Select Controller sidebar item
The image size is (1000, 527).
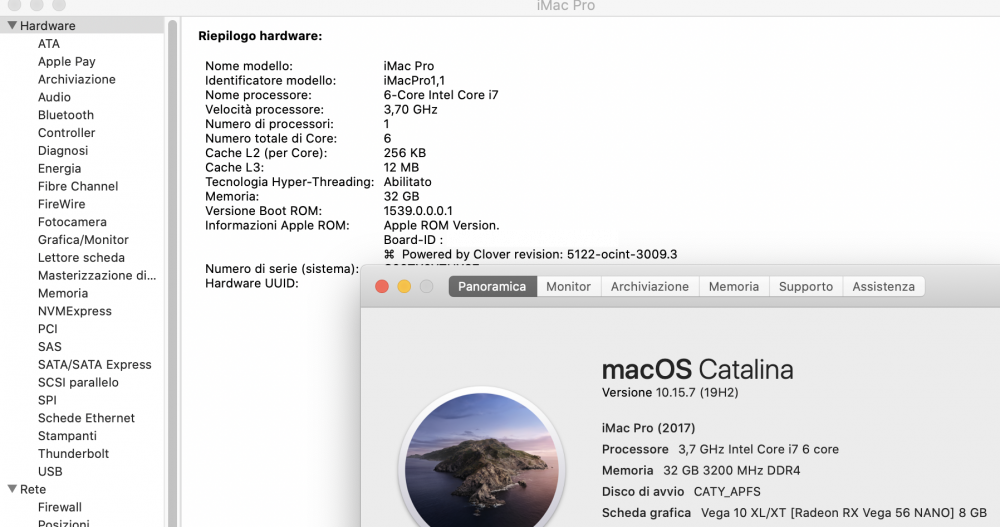pyautogui.click(x=66, y=133)
